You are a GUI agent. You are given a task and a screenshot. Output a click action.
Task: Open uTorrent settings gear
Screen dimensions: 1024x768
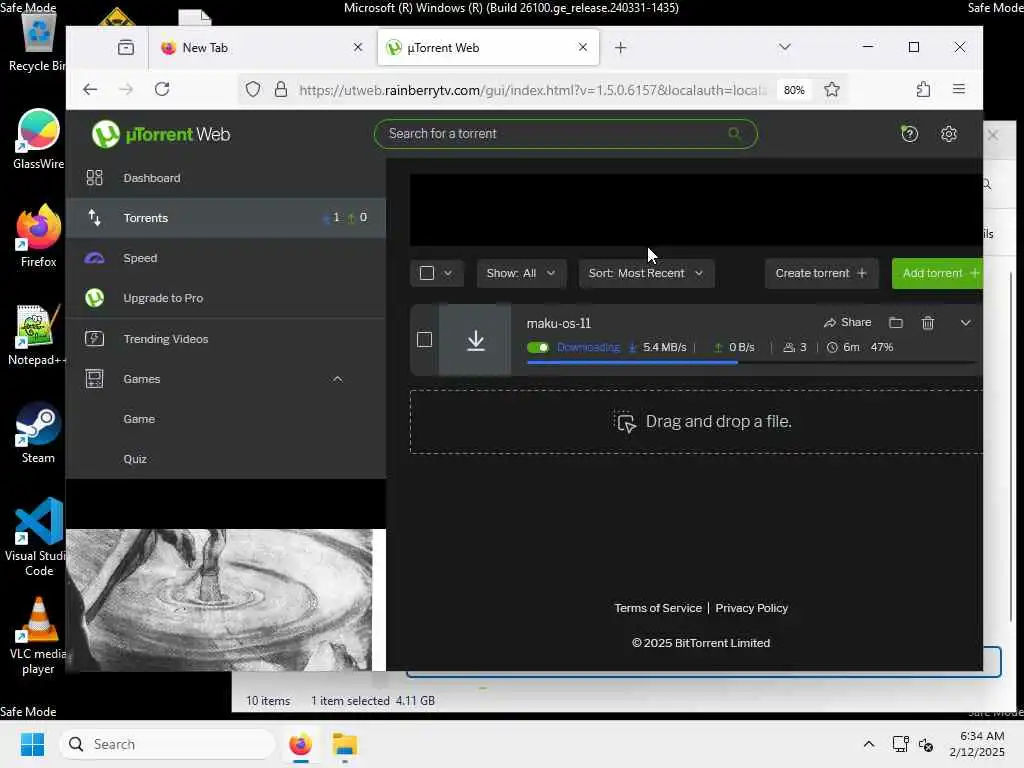tap(949, 134)
